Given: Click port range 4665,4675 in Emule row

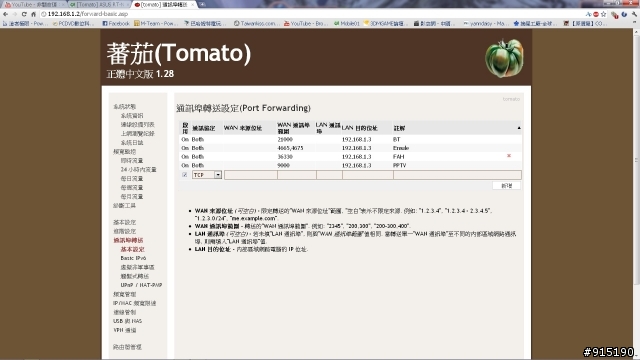Looking at the screenshot, I should click(290, 148).
